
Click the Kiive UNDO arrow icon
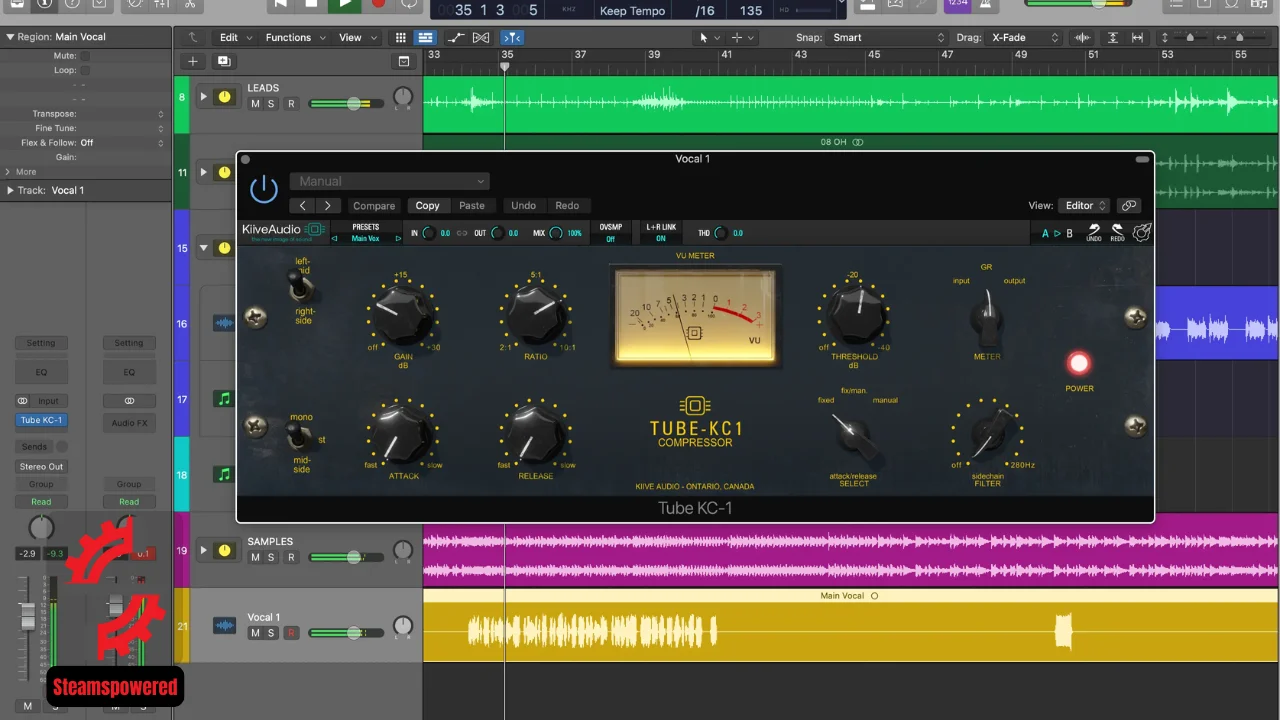[x=1094, y=232]
